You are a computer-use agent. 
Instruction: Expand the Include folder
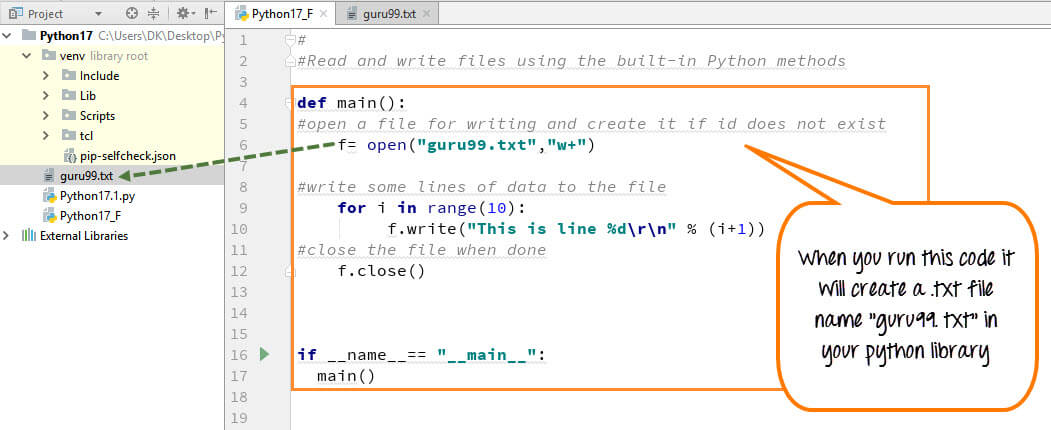point(47,76)
